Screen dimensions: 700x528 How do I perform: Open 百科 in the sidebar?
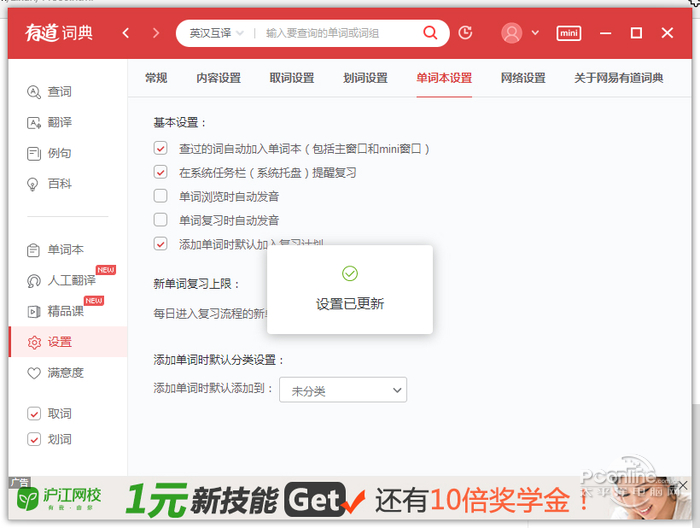click(49, 184)
